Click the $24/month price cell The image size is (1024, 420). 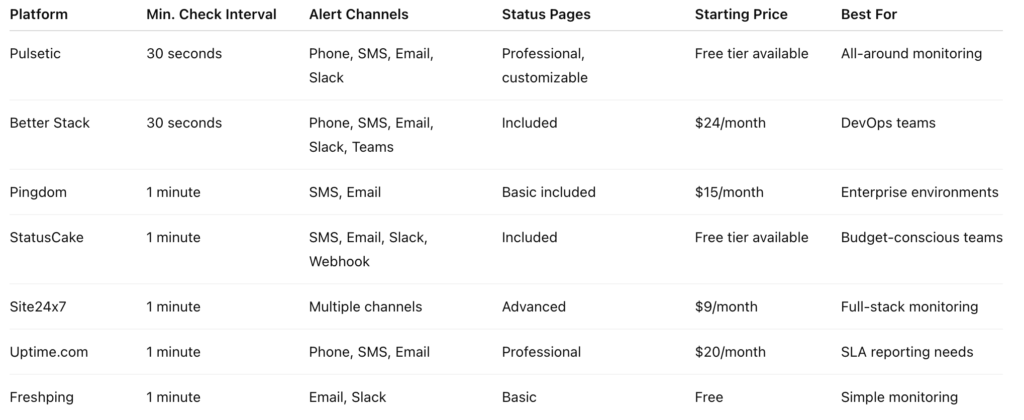coord(730,123)
